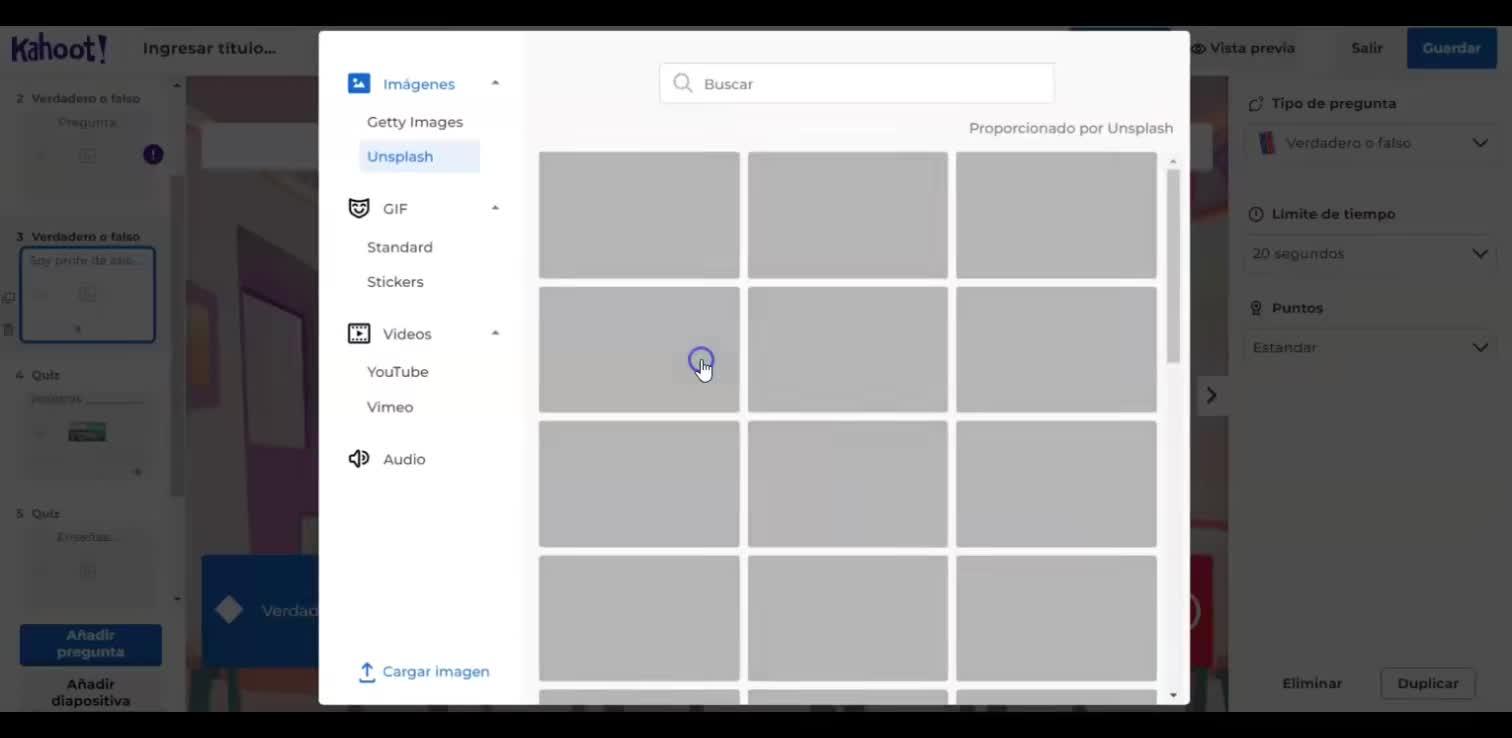Open the Audio speaker option
This screenshot has width=1512, height=738.
(x=387, y=459)
